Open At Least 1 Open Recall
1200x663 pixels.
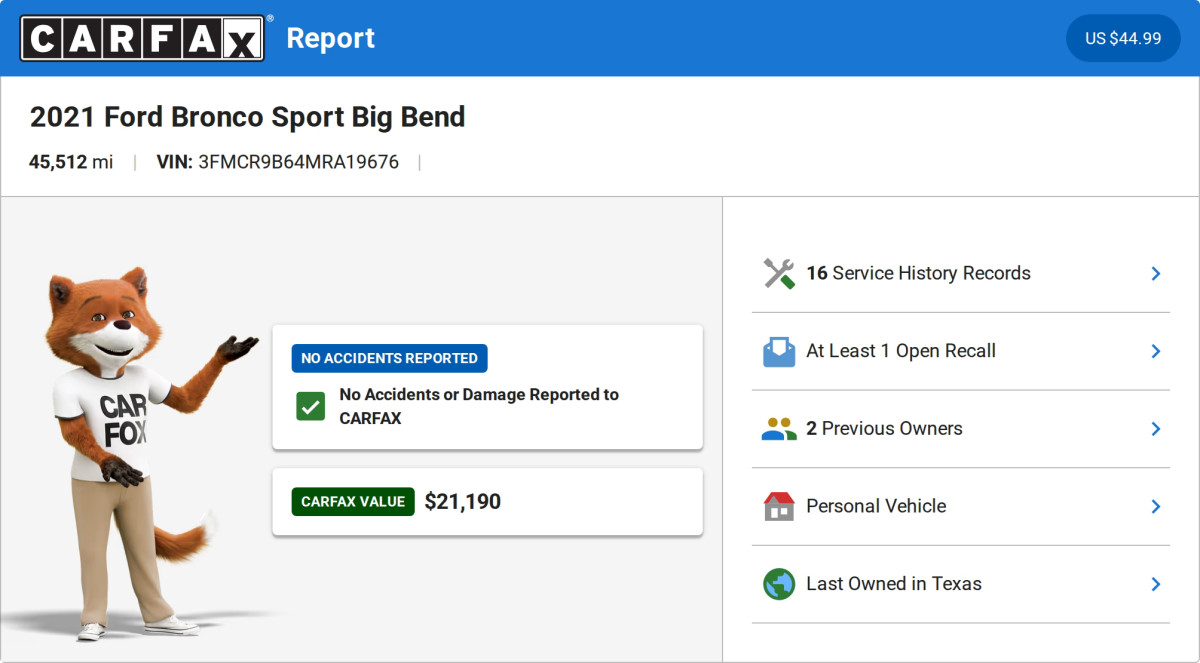pos(961,351)
